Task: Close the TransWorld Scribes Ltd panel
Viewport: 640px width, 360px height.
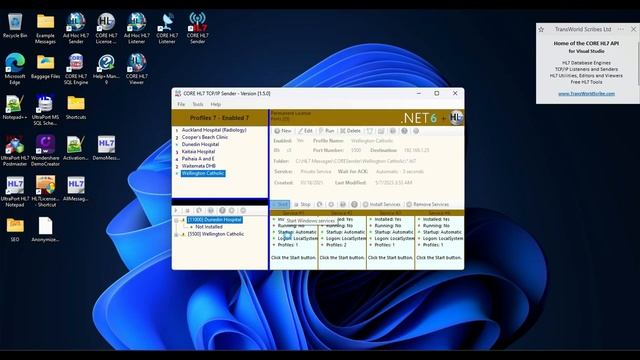Action: (633, 29)
